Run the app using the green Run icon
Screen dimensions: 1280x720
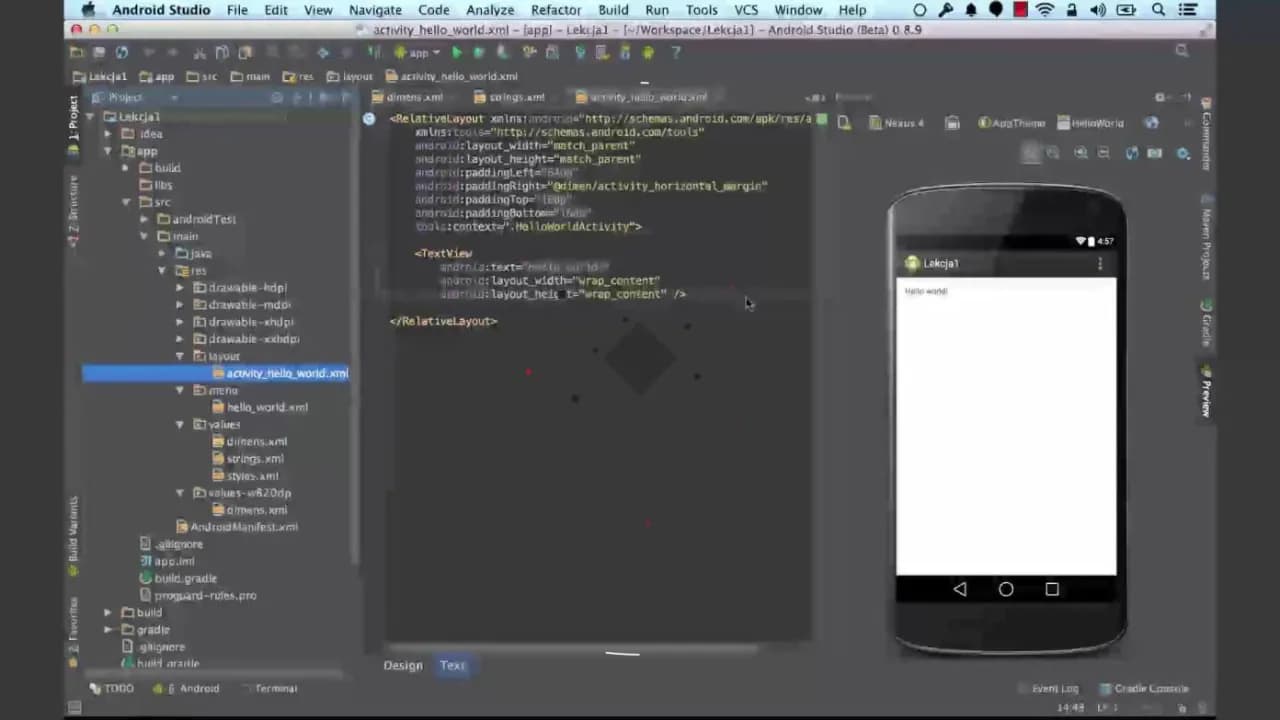[x=456, y=52]
